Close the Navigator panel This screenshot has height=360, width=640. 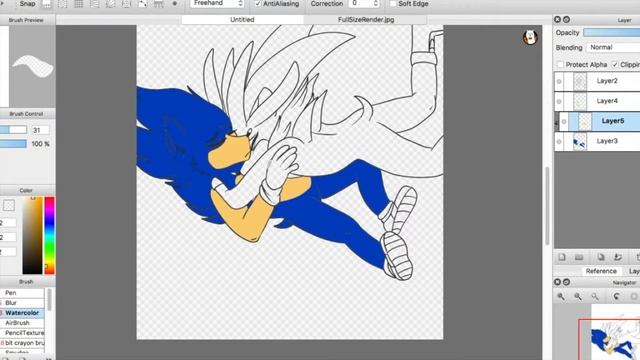tap(557, 282)
